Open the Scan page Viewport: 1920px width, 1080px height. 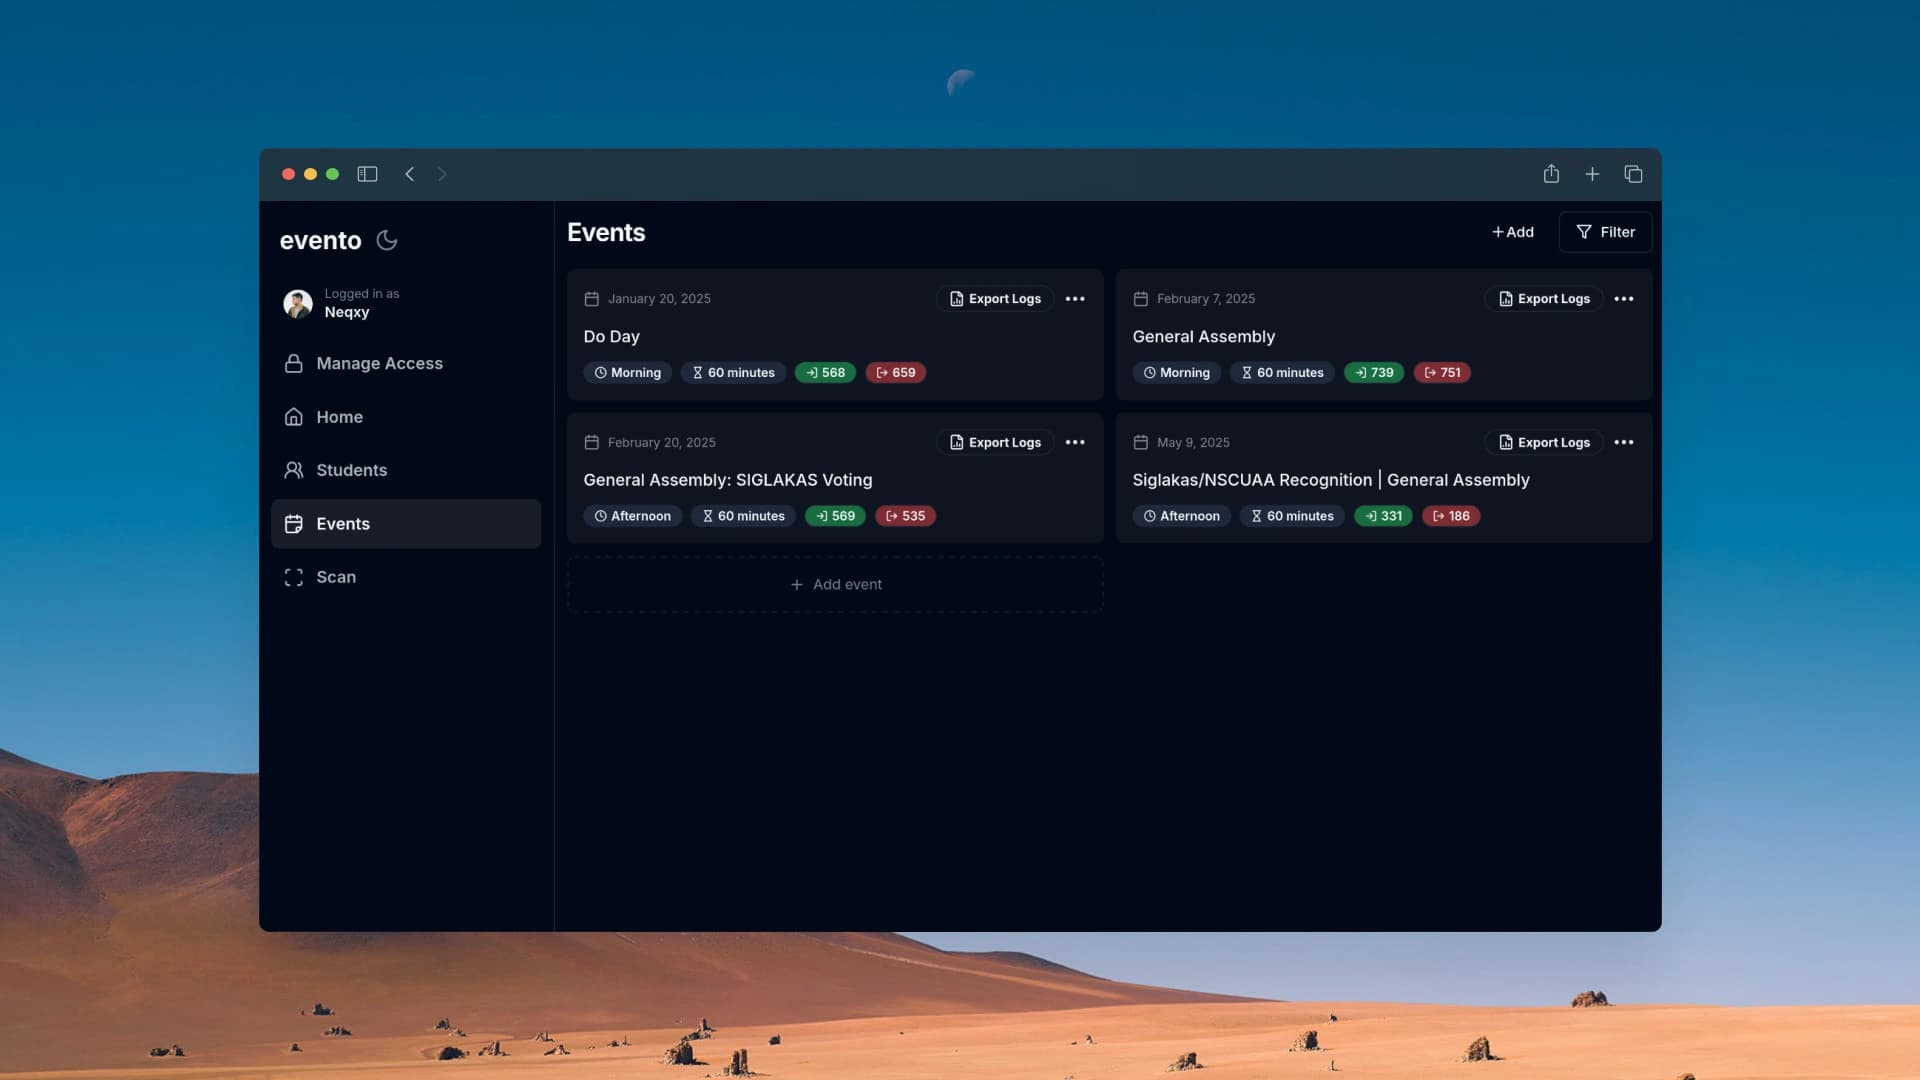pyautogui.click(x=336, y=577)
